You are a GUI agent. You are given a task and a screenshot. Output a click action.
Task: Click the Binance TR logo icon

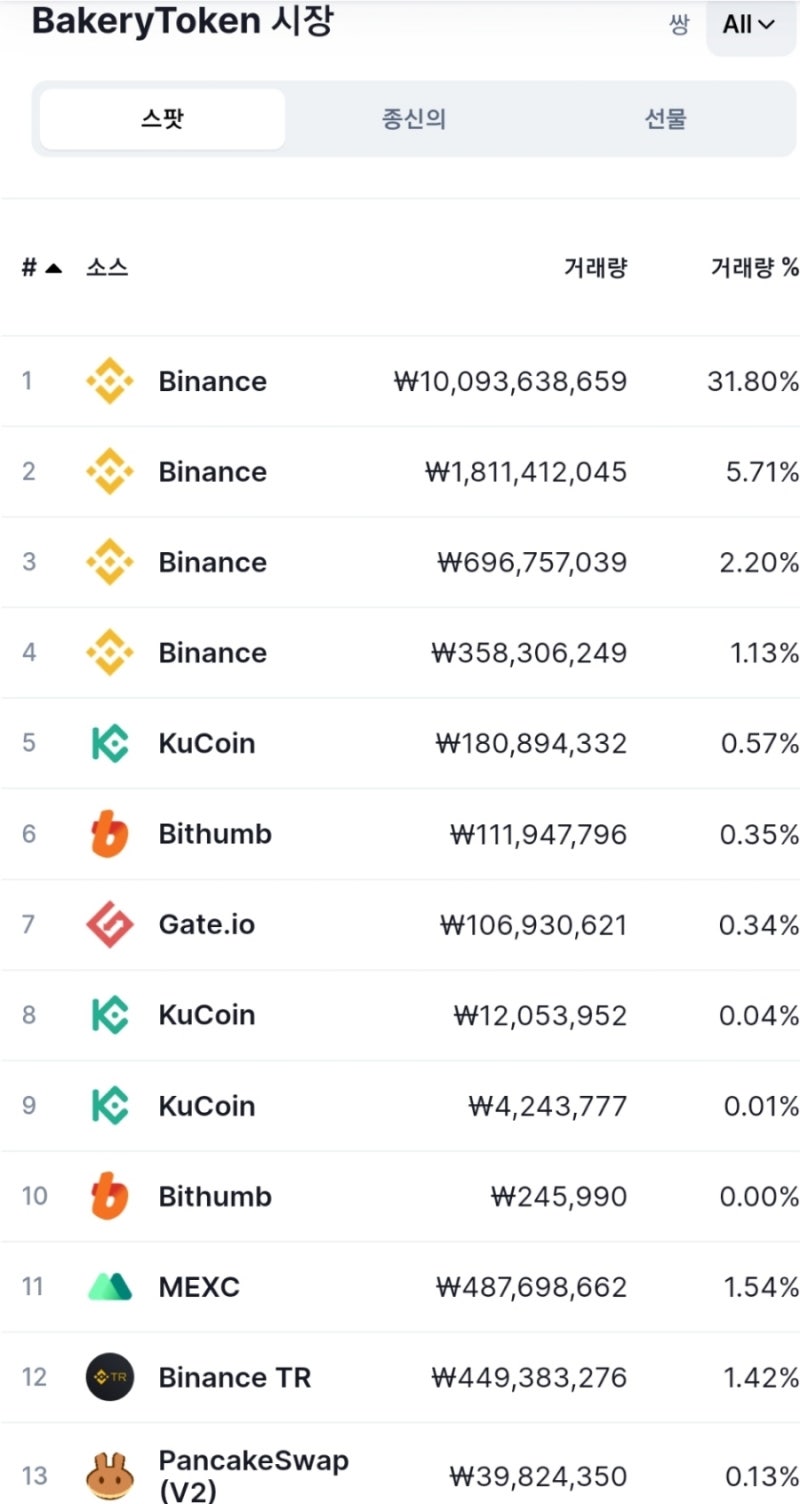click(109, 1377)
